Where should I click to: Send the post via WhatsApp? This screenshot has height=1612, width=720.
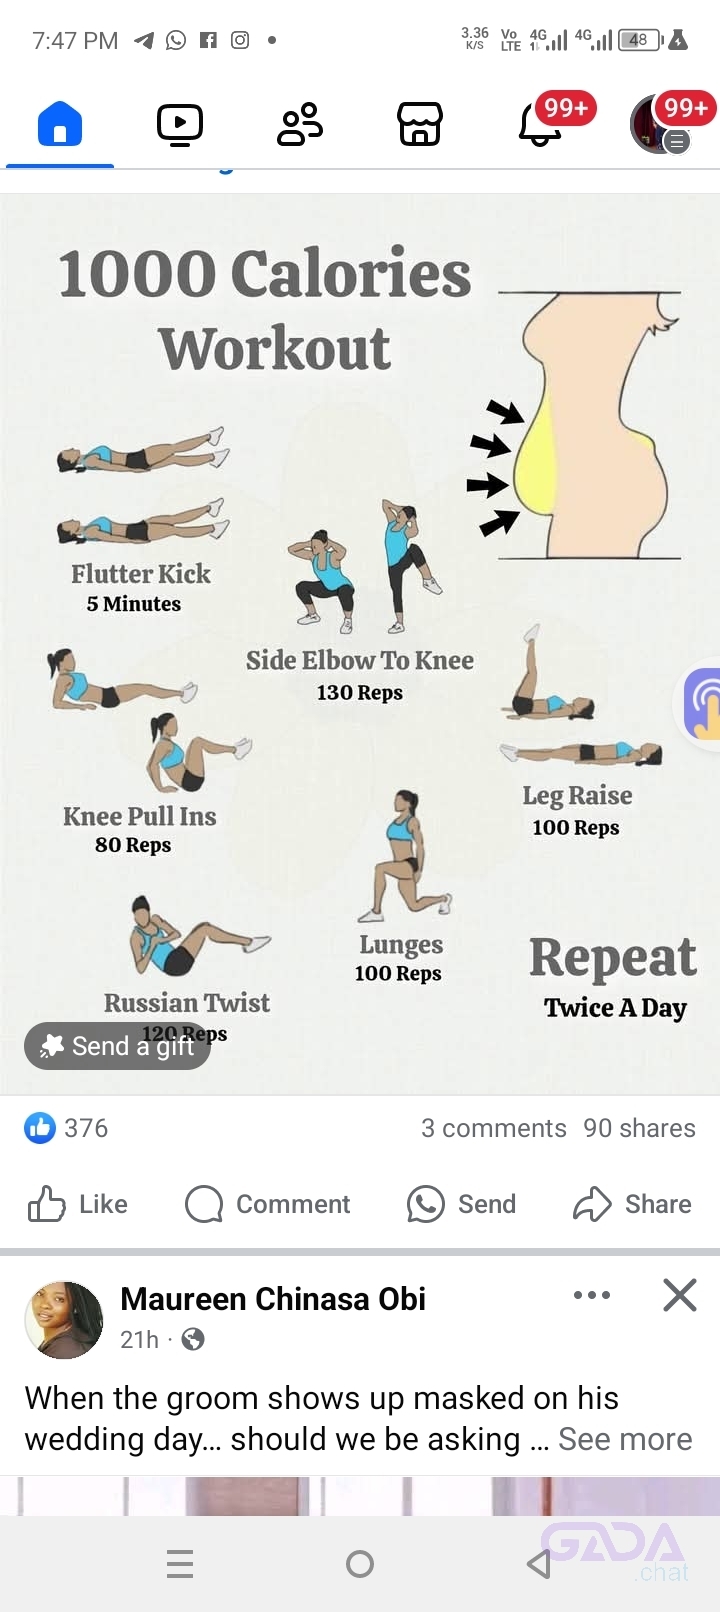[x=461, y=1204]
